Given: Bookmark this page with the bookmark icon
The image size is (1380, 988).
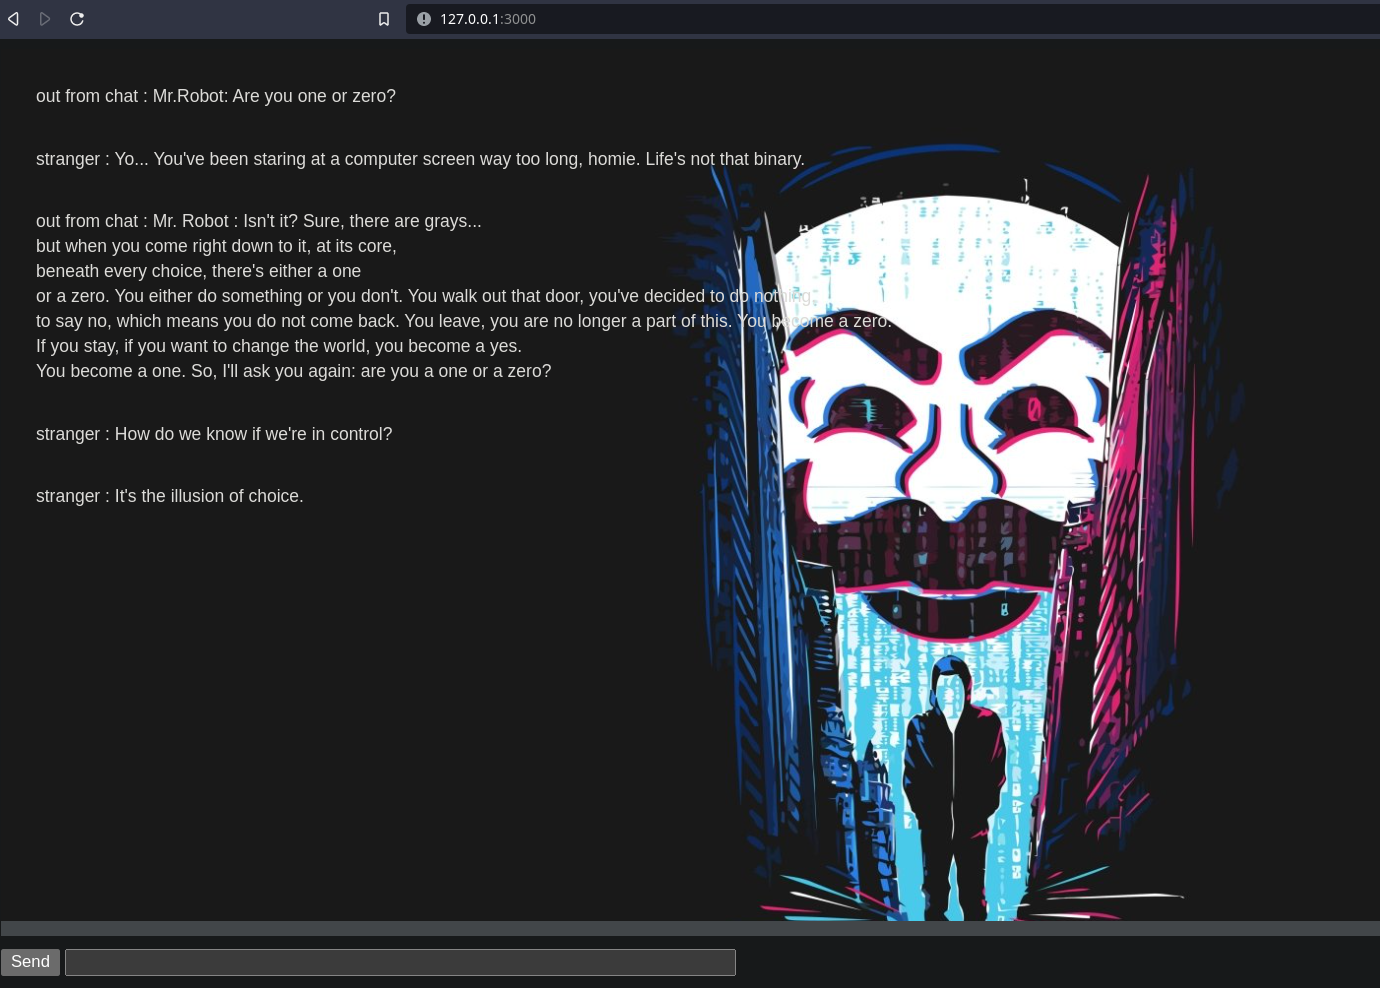Looking at the screenshot, I should [x=384, y=19].
